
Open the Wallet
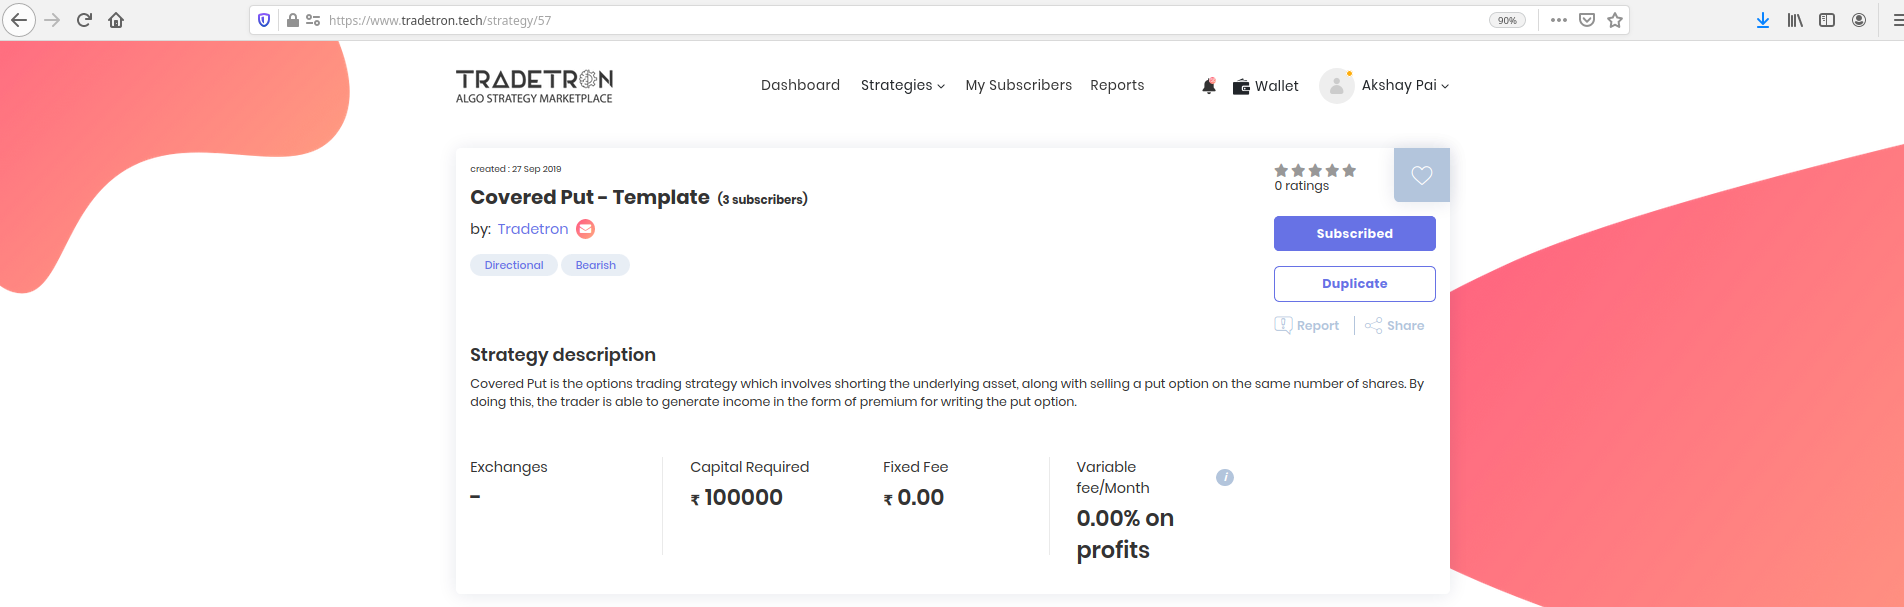pos(1265,86)
